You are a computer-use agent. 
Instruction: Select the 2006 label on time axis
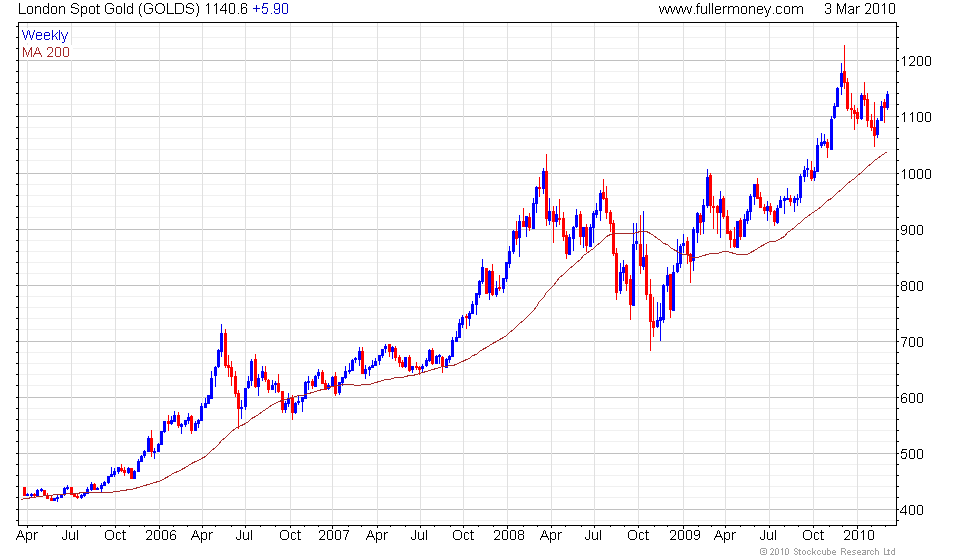[x=161, y=536]
